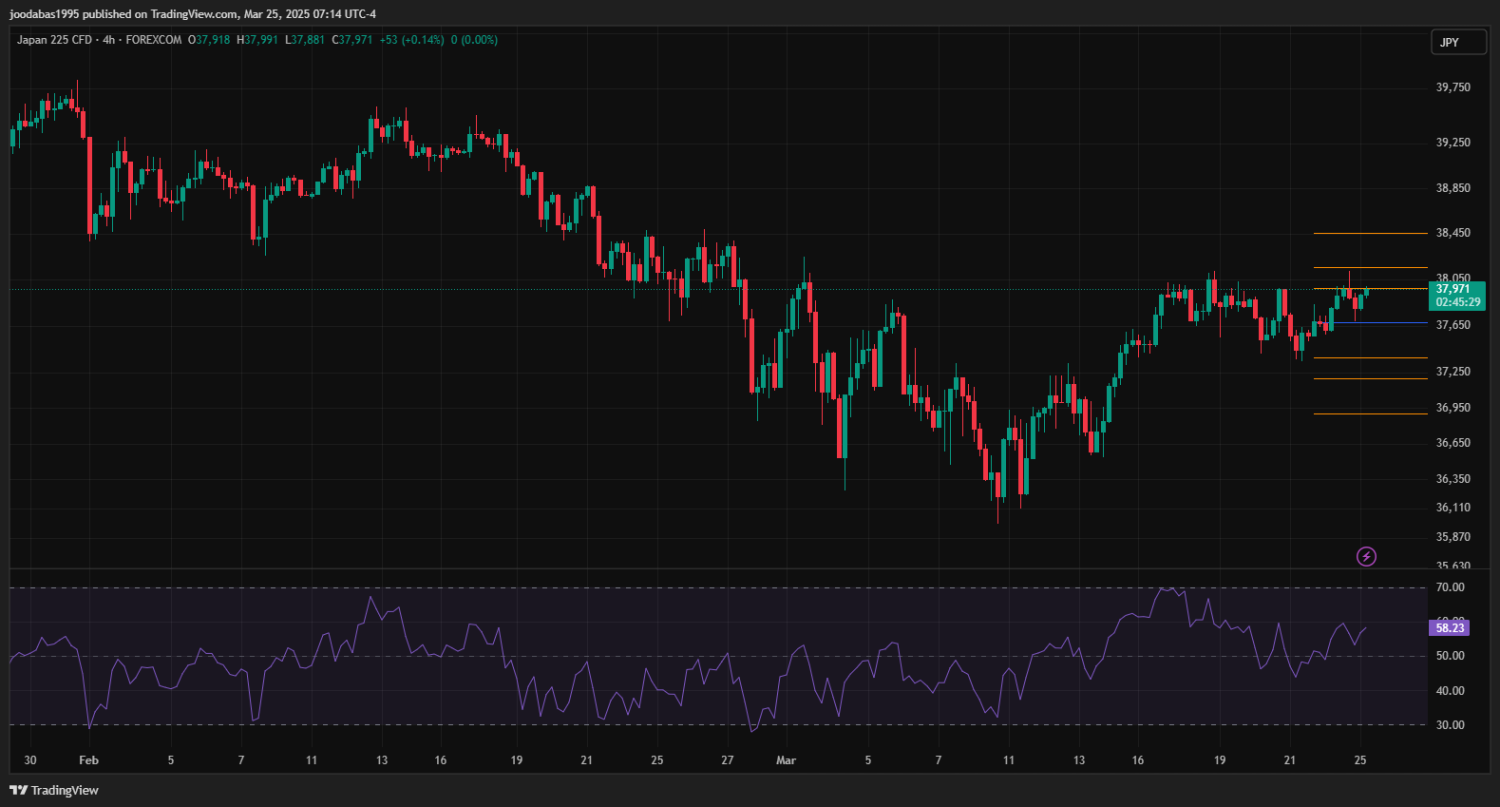Viewport: 1500px width, 807px height.
Task: Click the RSI 70.00 level label
Action: [x=1449, y=587]
